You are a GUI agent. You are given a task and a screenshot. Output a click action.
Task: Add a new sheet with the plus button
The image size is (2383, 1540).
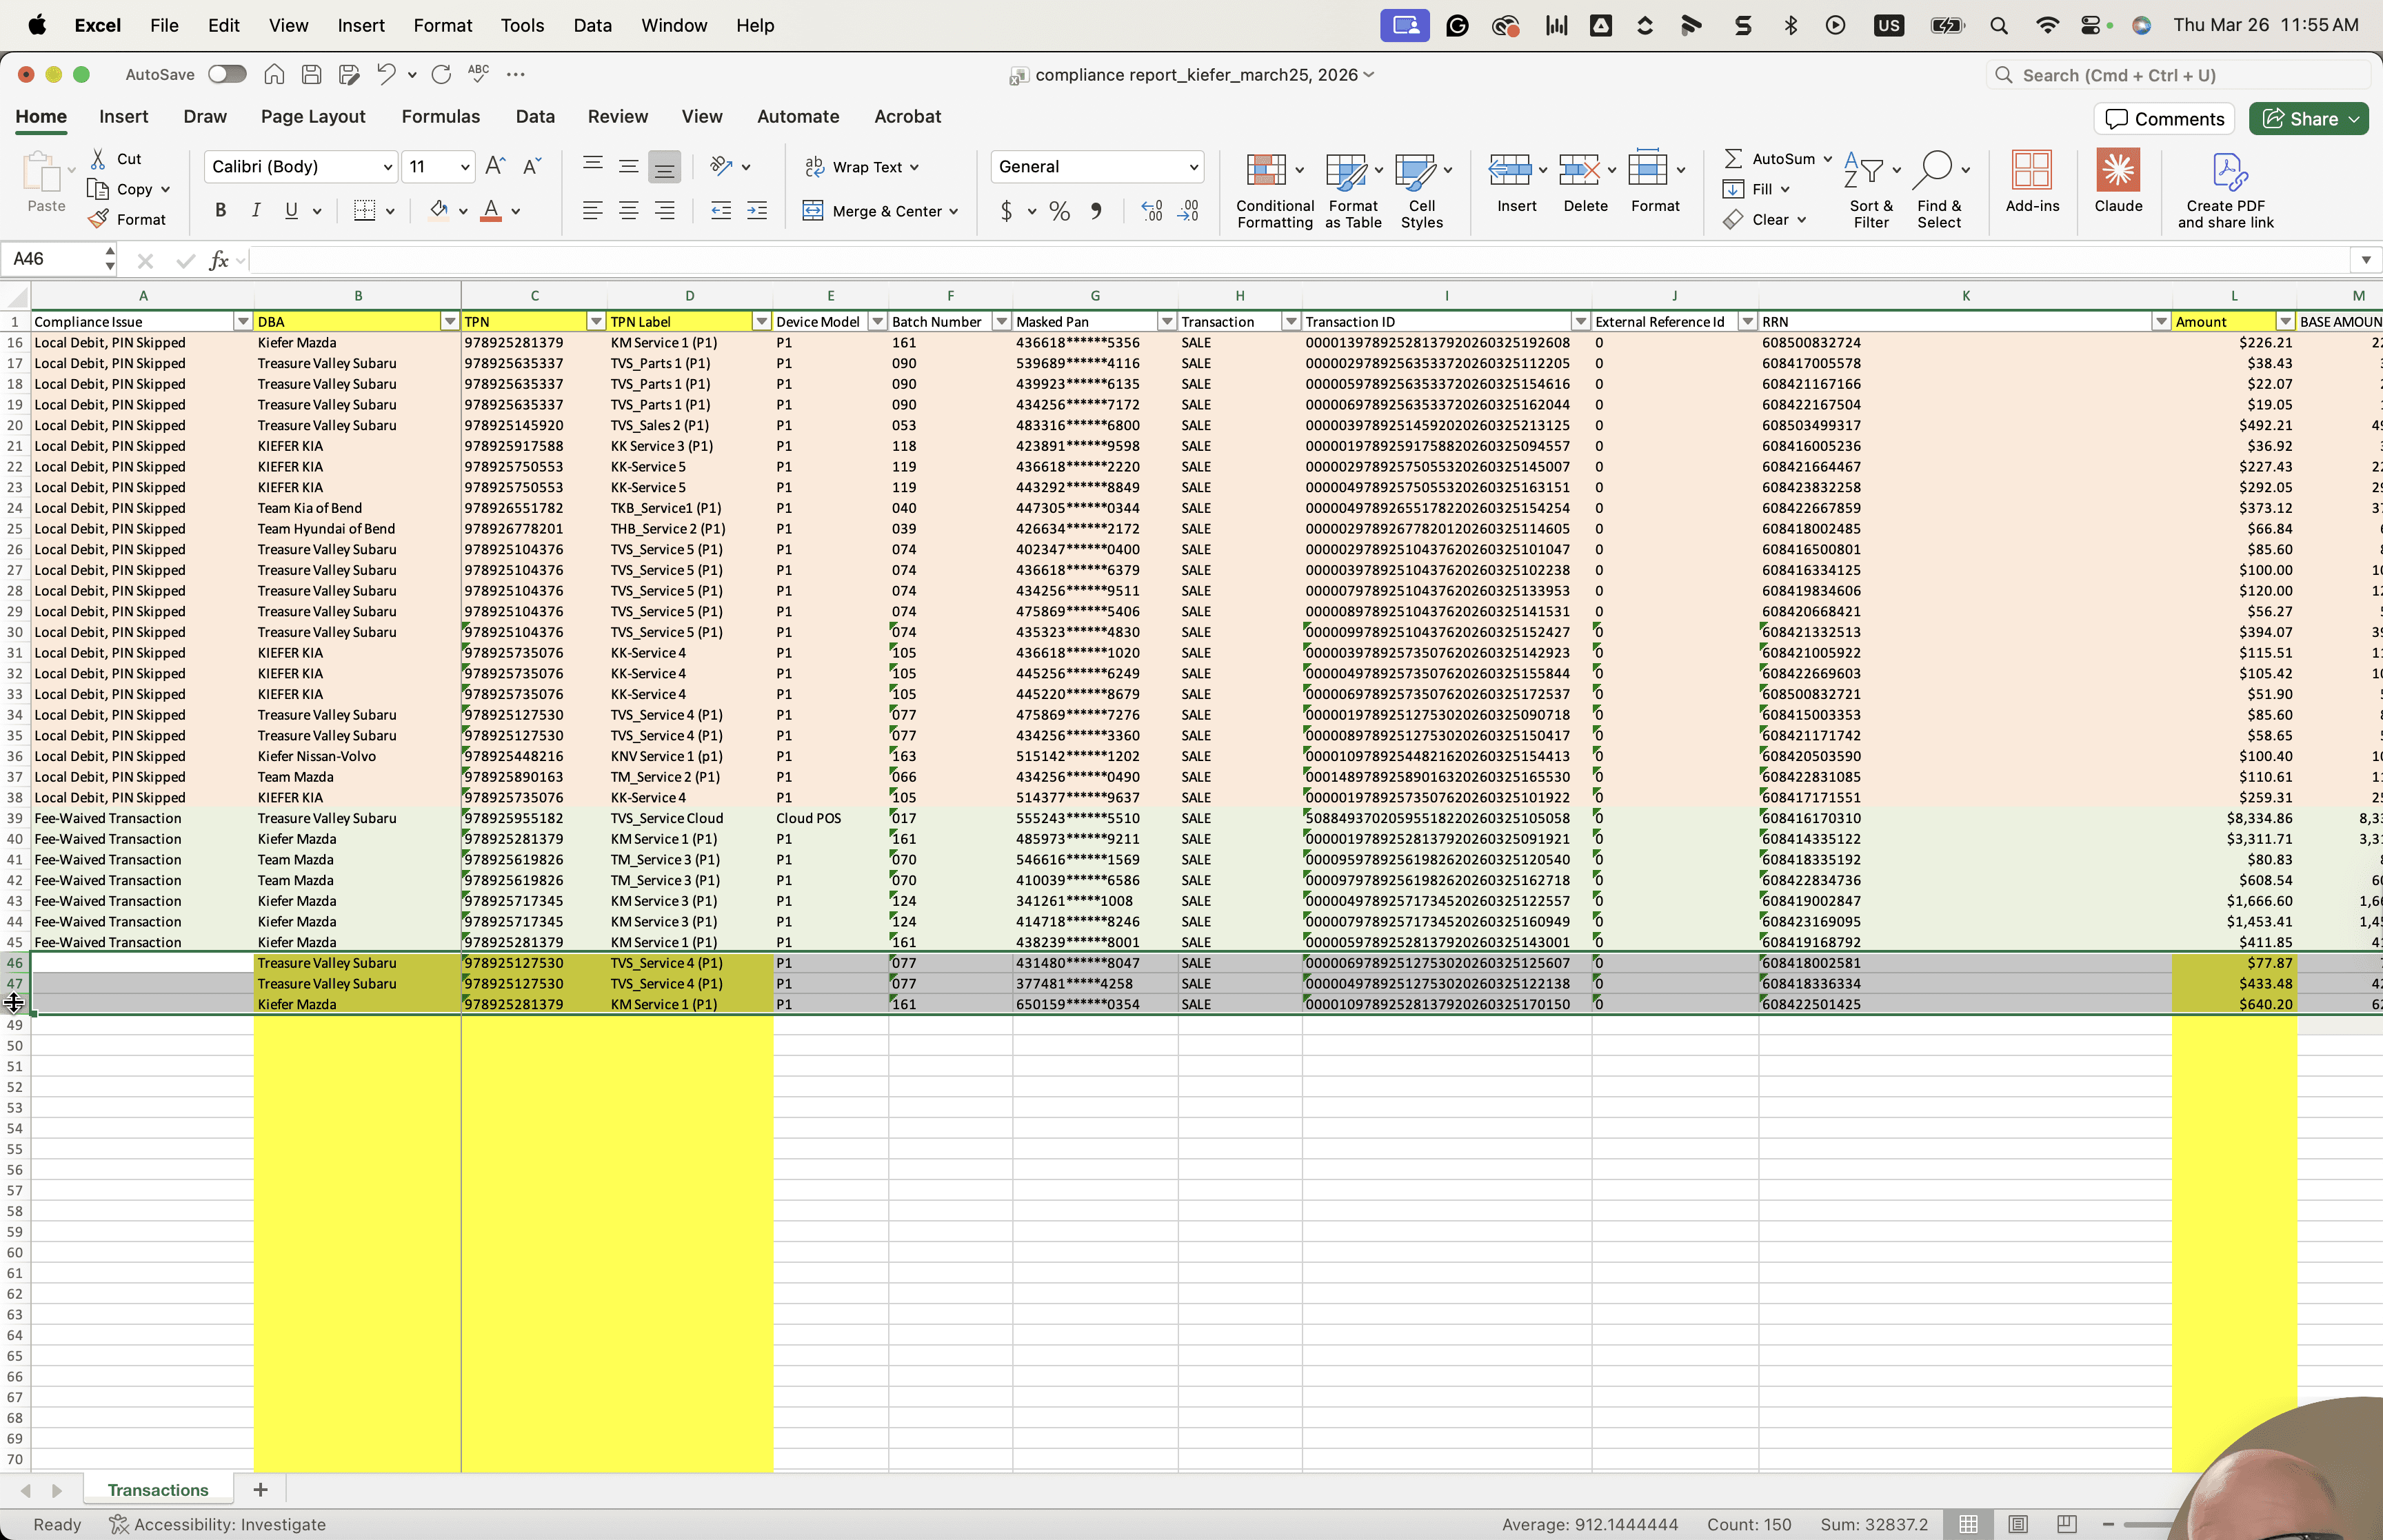(x=260, y=1490)
